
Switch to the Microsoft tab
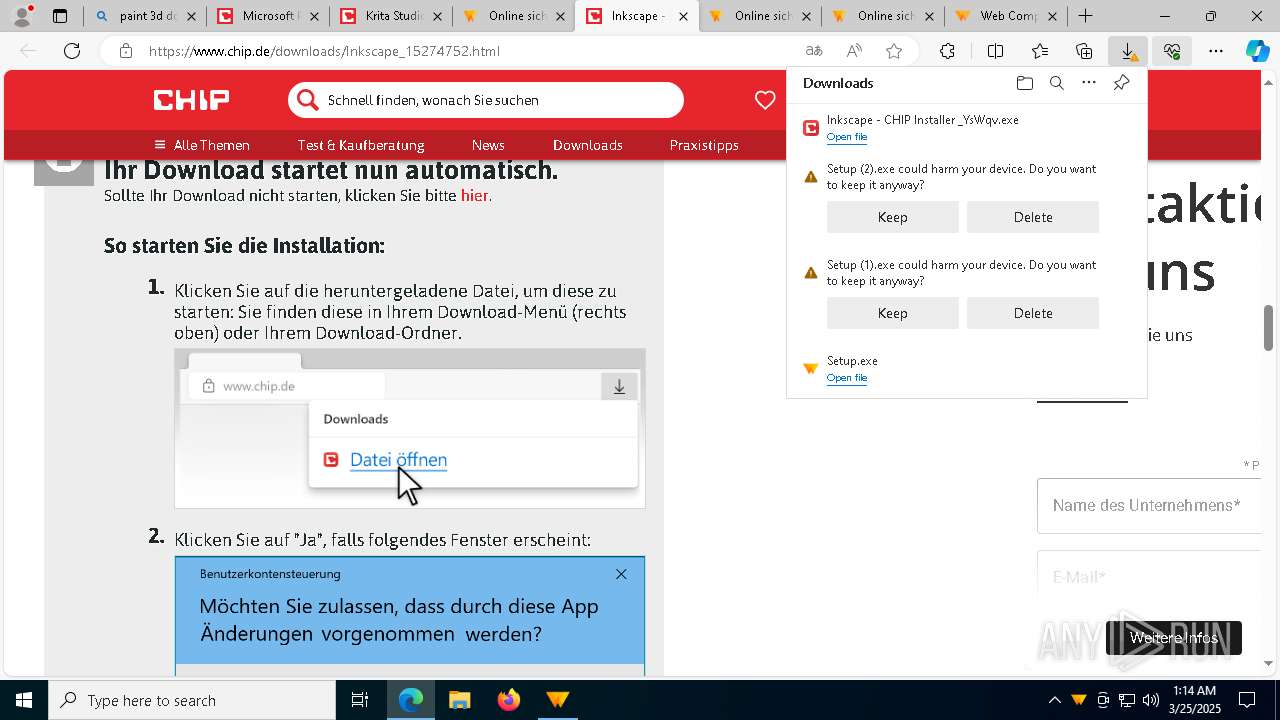268,16
